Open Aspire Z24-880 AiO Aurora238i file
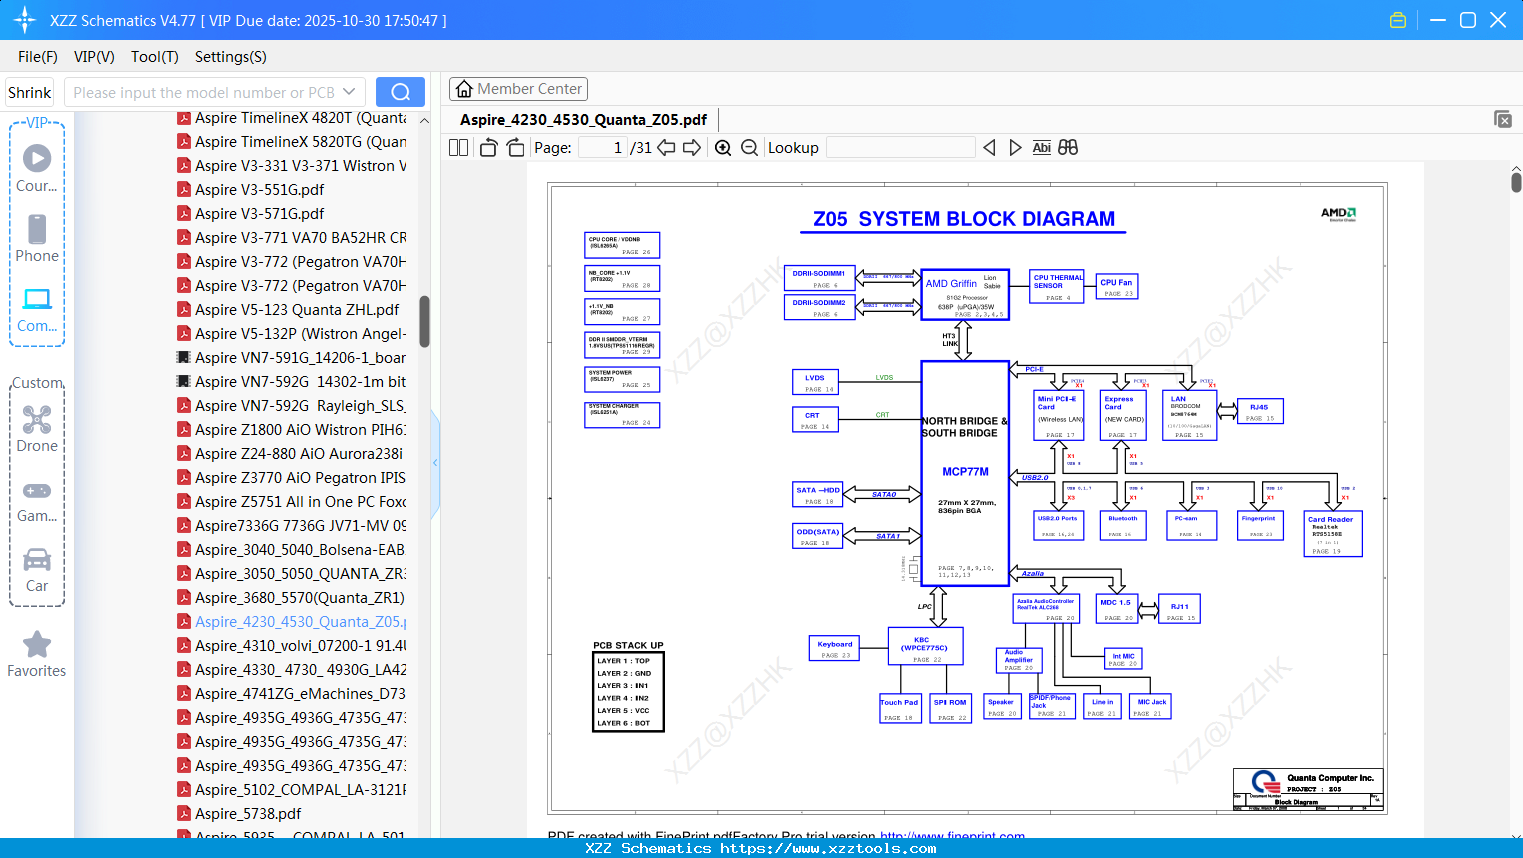The image size is (1523, 858). [292, 454]
